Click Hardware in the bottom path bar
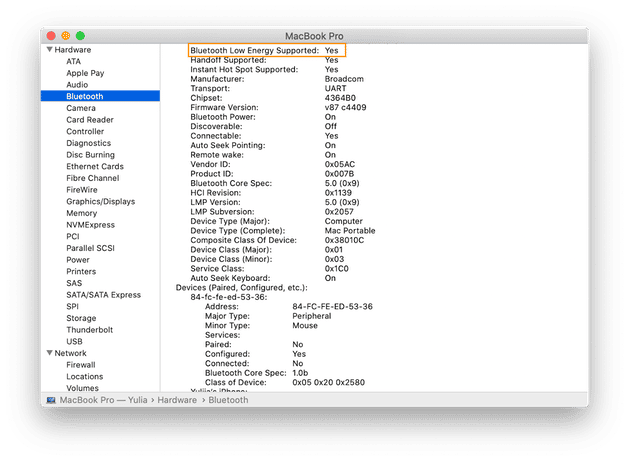The height and width of the screenshot is (461, 630). [x=177, y=400]
